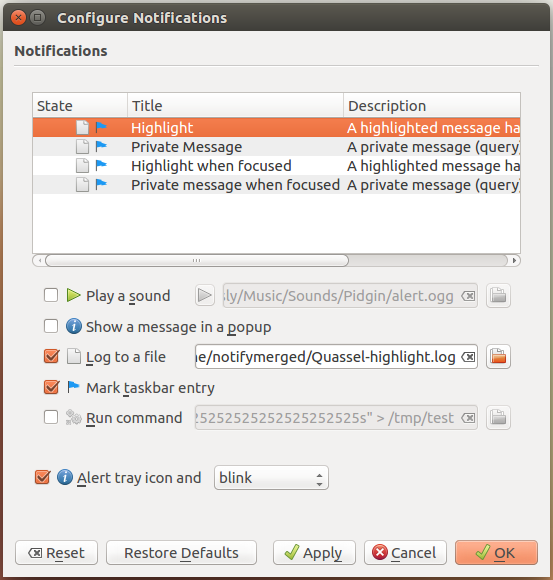The height and width of the screenshot is (580, 553).
Task: Click the blue flag icon in the Highlight row
Action: tap(101, 127)
